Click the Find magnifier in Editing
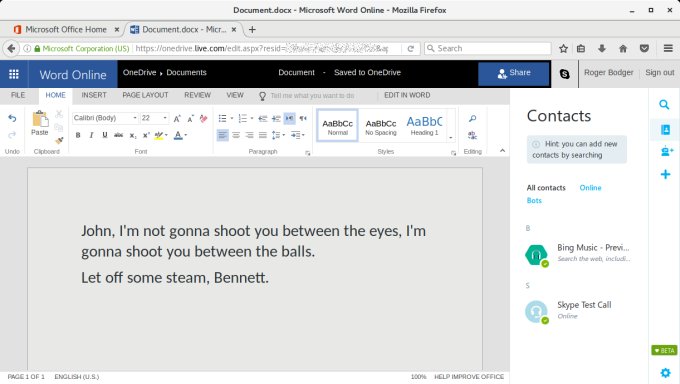The height and width of the screenshot is (384, 680). pyautogui.click(x=472, y=118)
